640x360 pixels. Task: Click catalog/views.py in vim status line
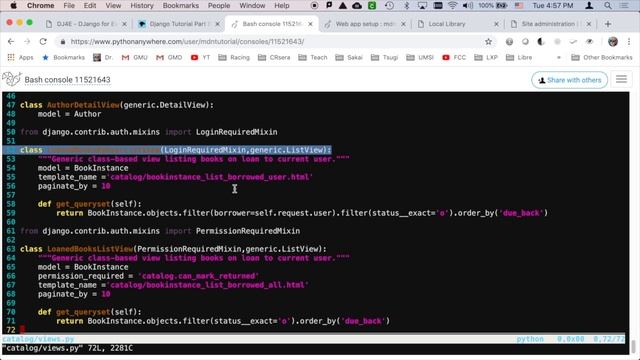click(38, 339)
